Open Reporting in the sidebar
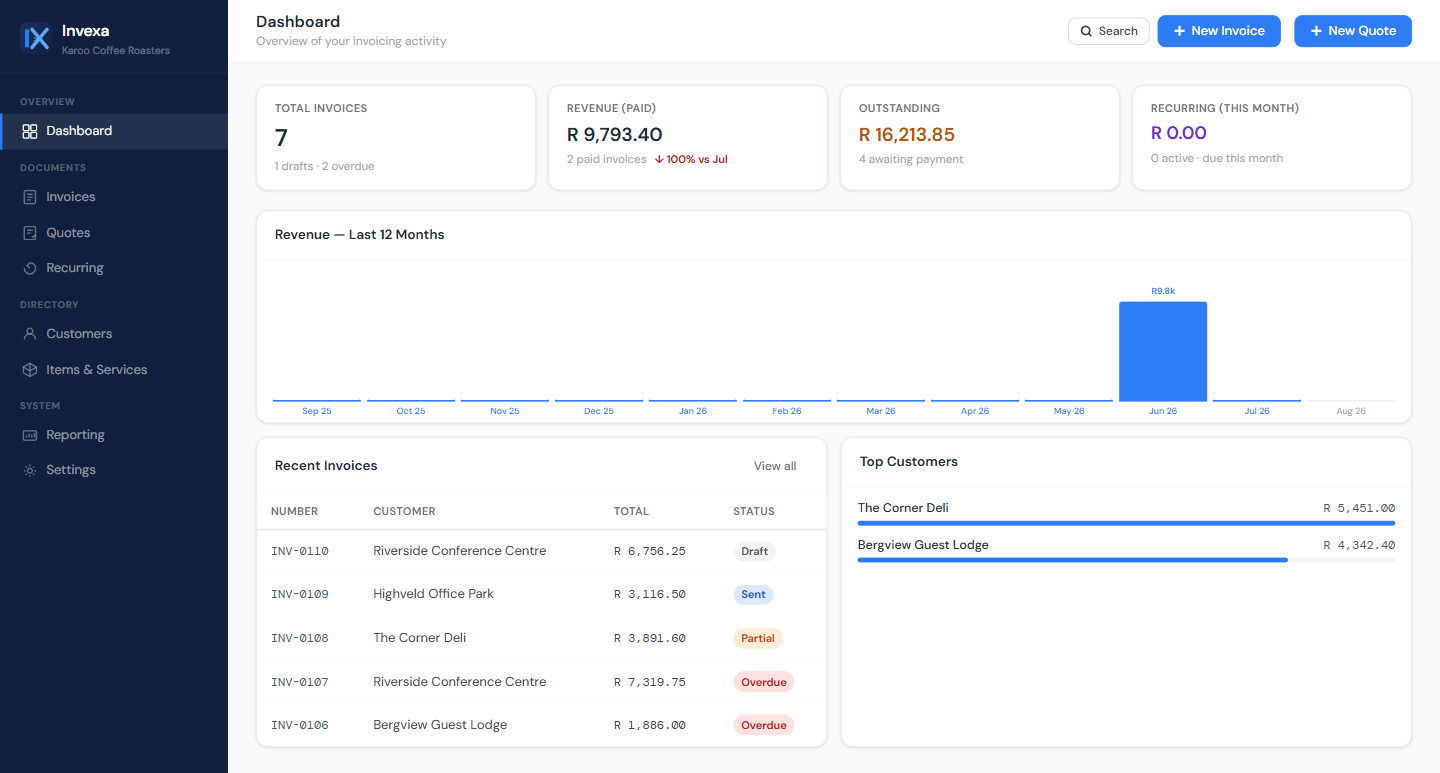 114,435
